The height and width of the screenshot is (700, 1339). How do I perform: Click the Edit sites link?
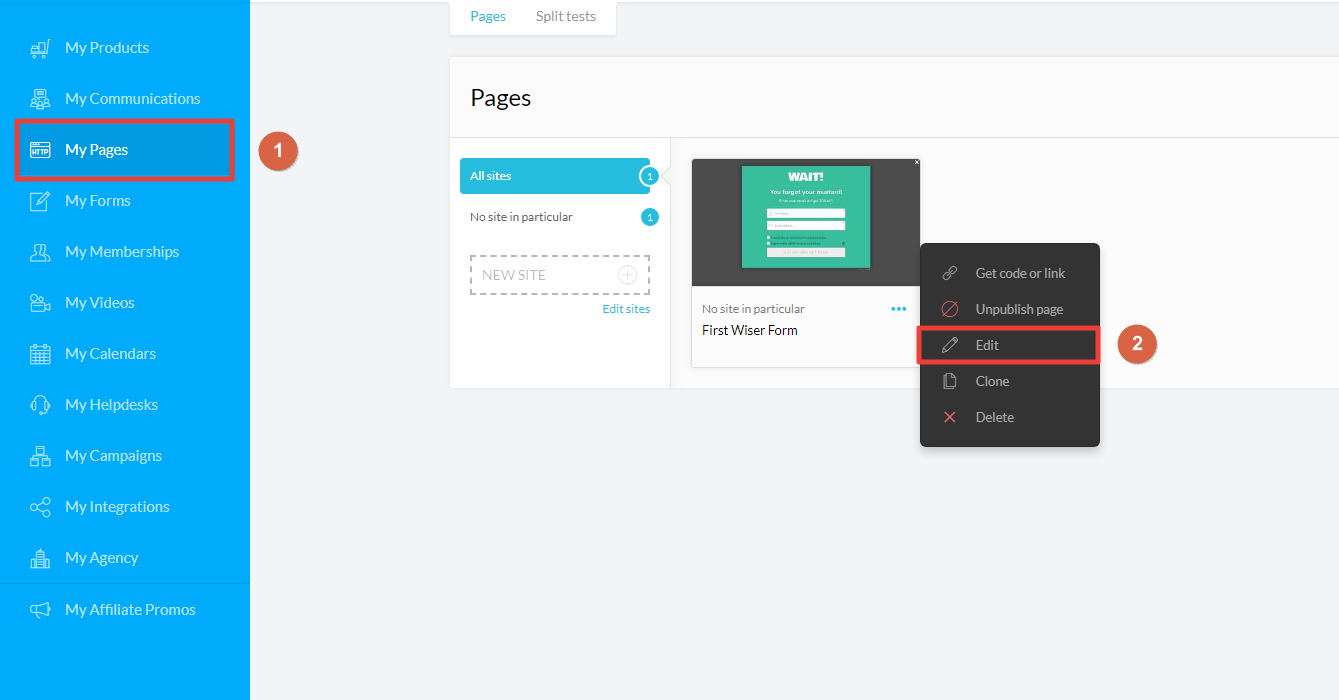tap(626, 309)
